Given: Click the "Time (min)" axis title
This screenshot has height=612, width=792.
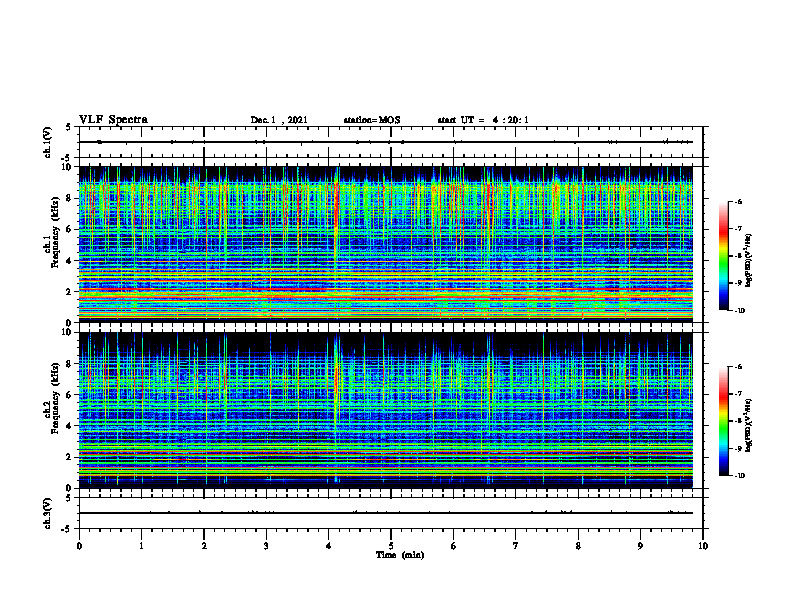Looking at the screenshot, I should pos(400,555).
